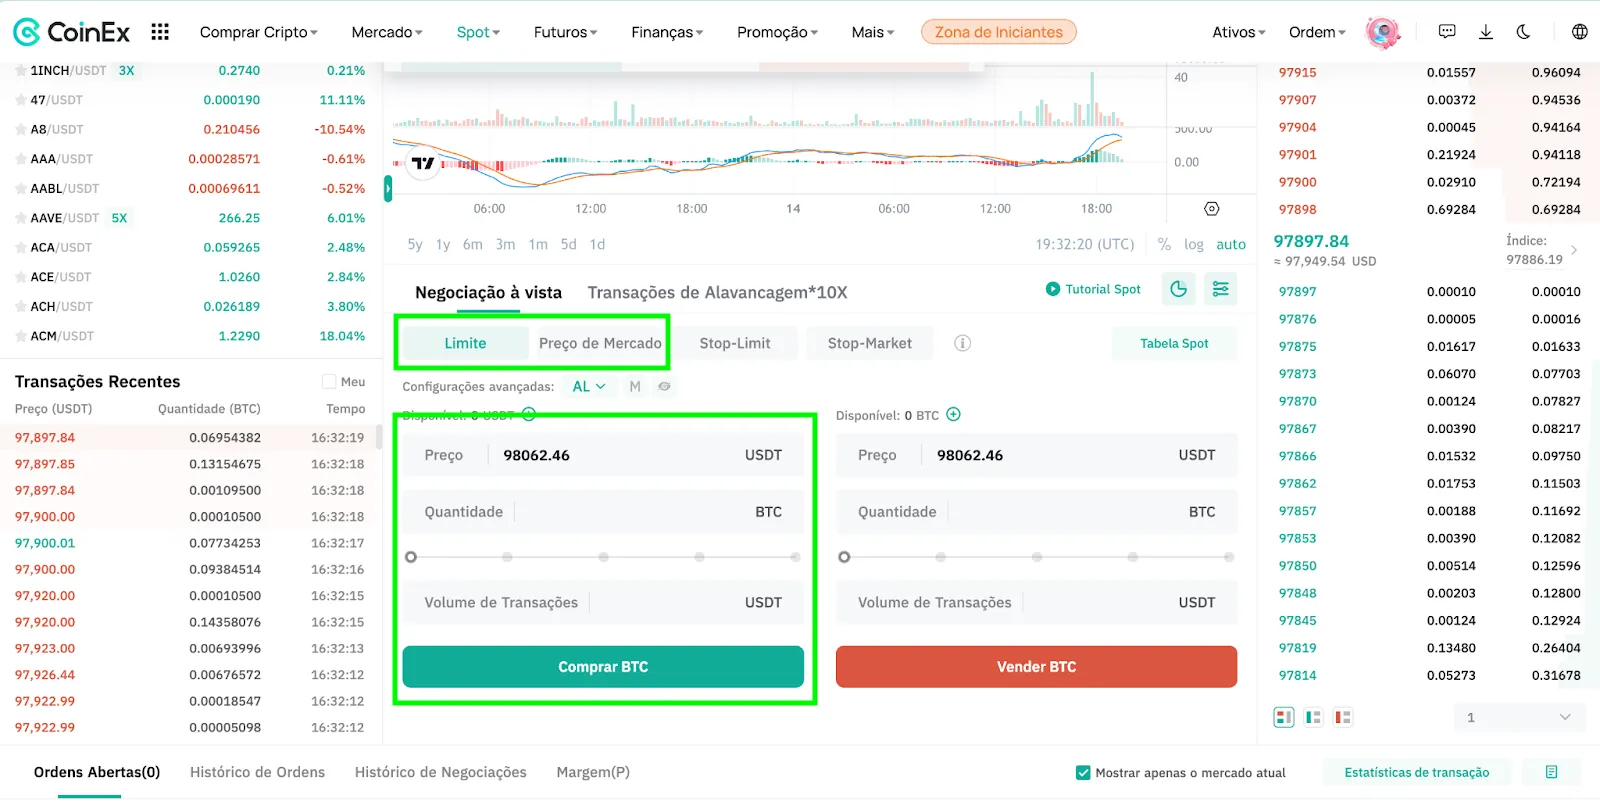Toggle auto scale on chart

[1231, 244]
